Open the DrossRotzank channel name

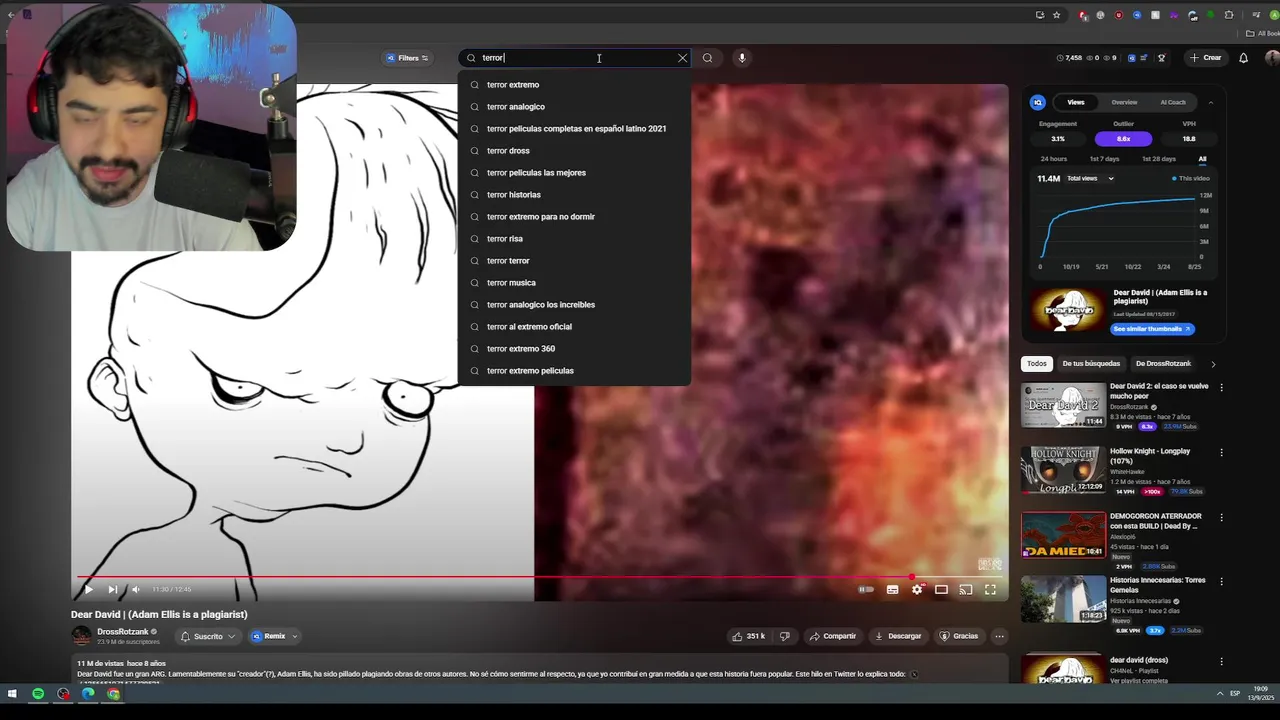(123, 632)
